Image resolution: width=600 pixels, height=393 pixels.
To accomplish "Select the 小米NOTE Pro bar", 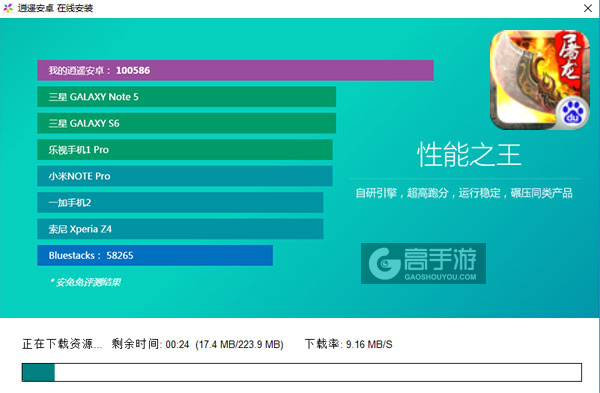I will 185,176.
